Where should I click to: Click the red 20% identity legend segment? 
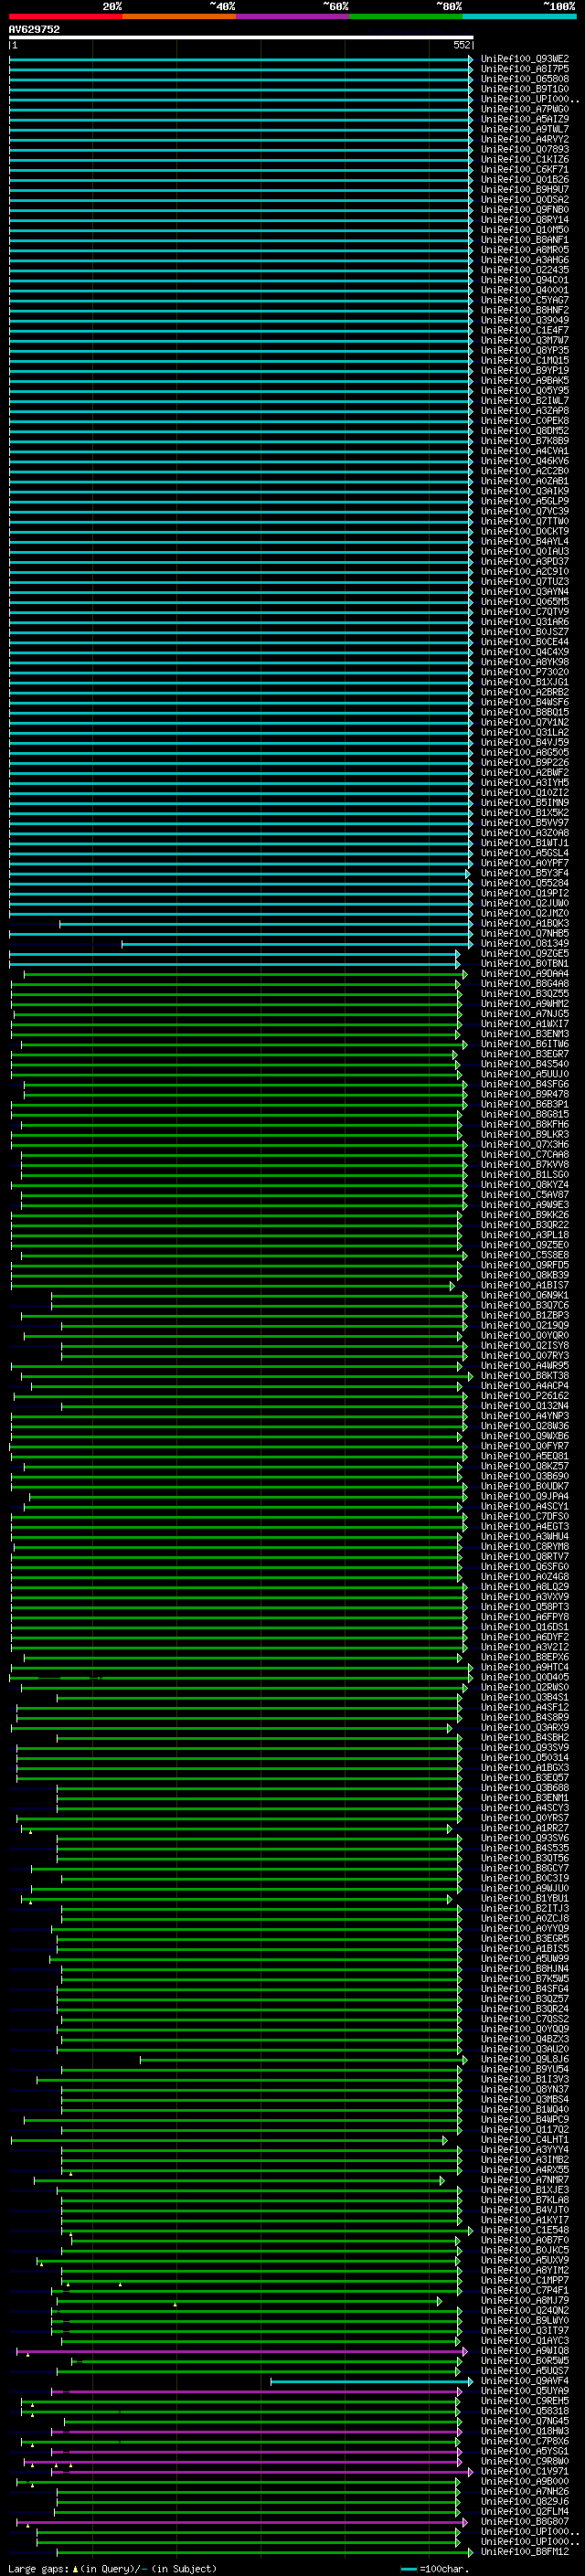pos(65,16)
